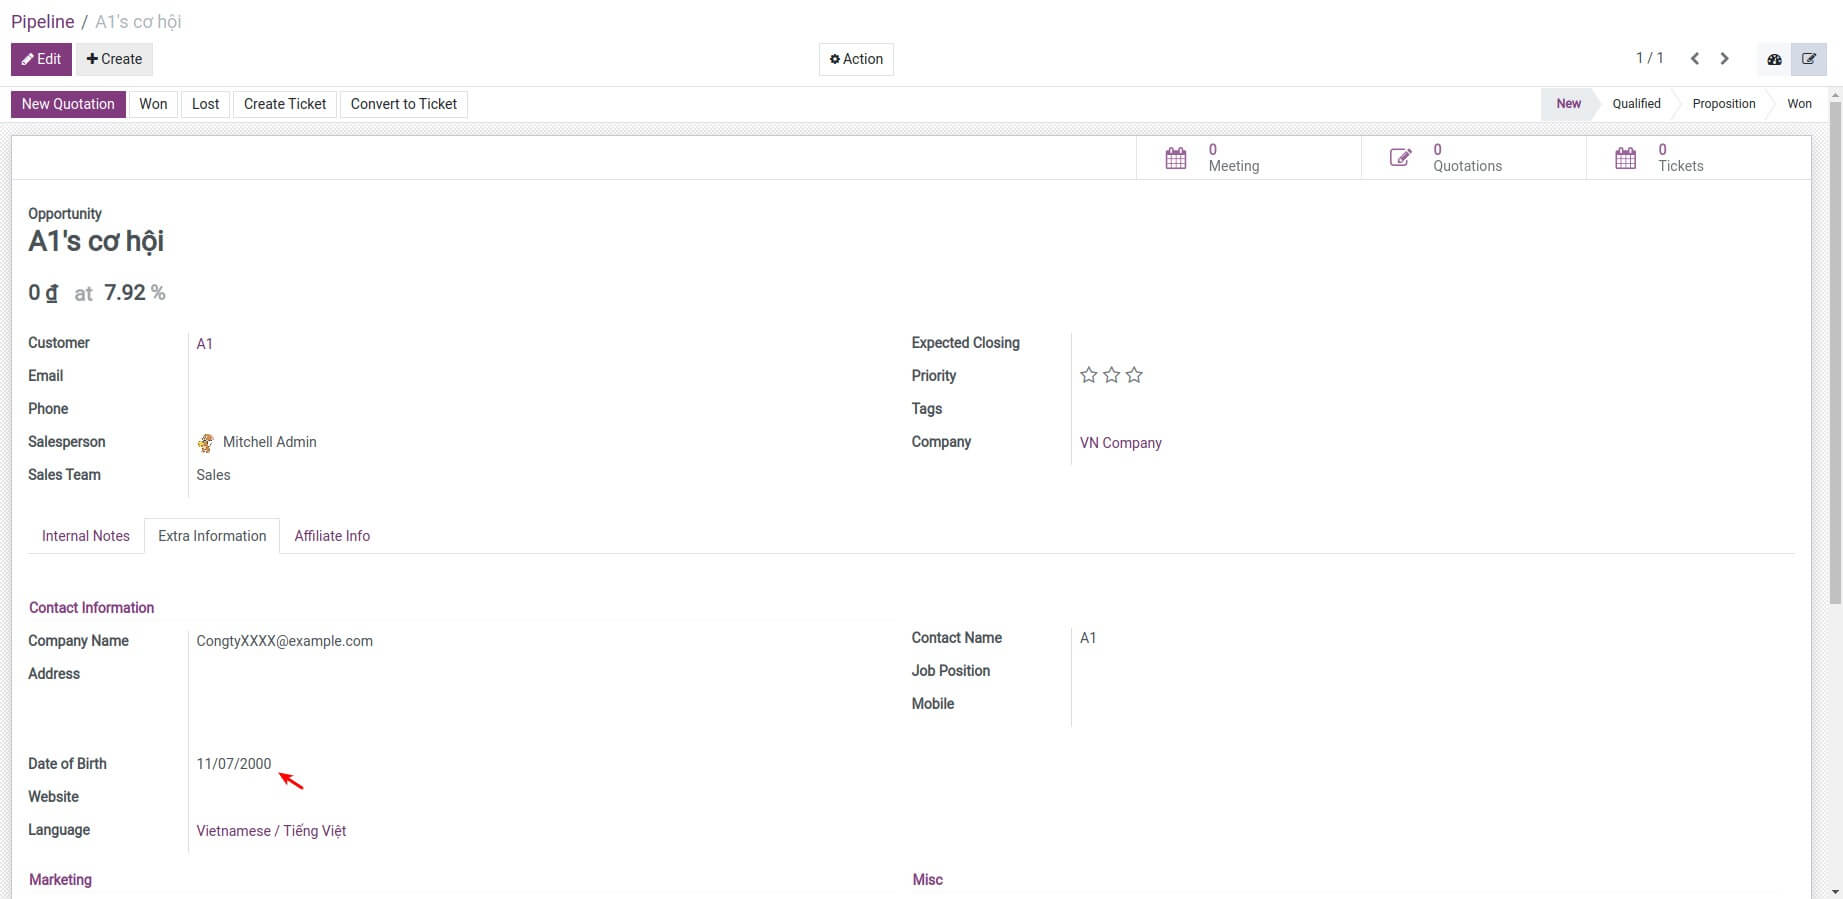Click the Tickets calendar icon
The width and height of the screenshot is (1843, 899).
1625,158
